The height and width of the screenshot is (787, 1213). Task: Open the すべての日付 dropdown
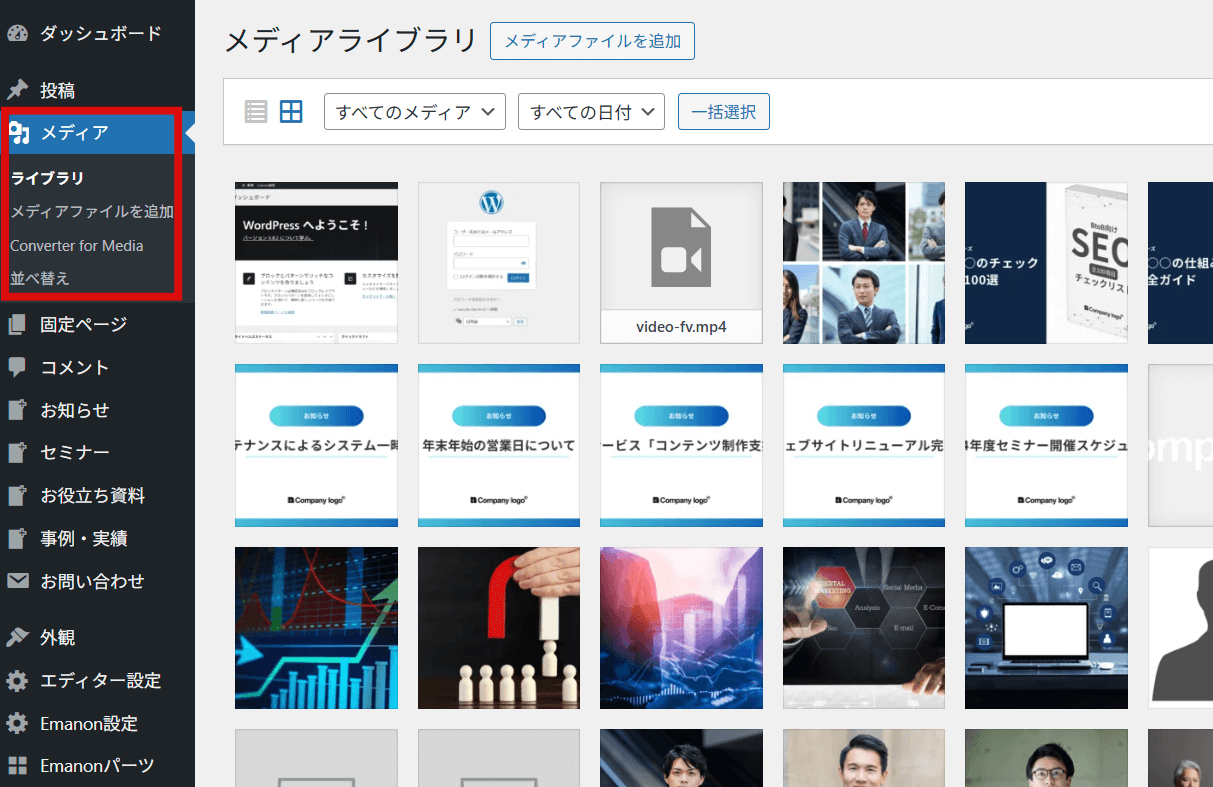591,112
